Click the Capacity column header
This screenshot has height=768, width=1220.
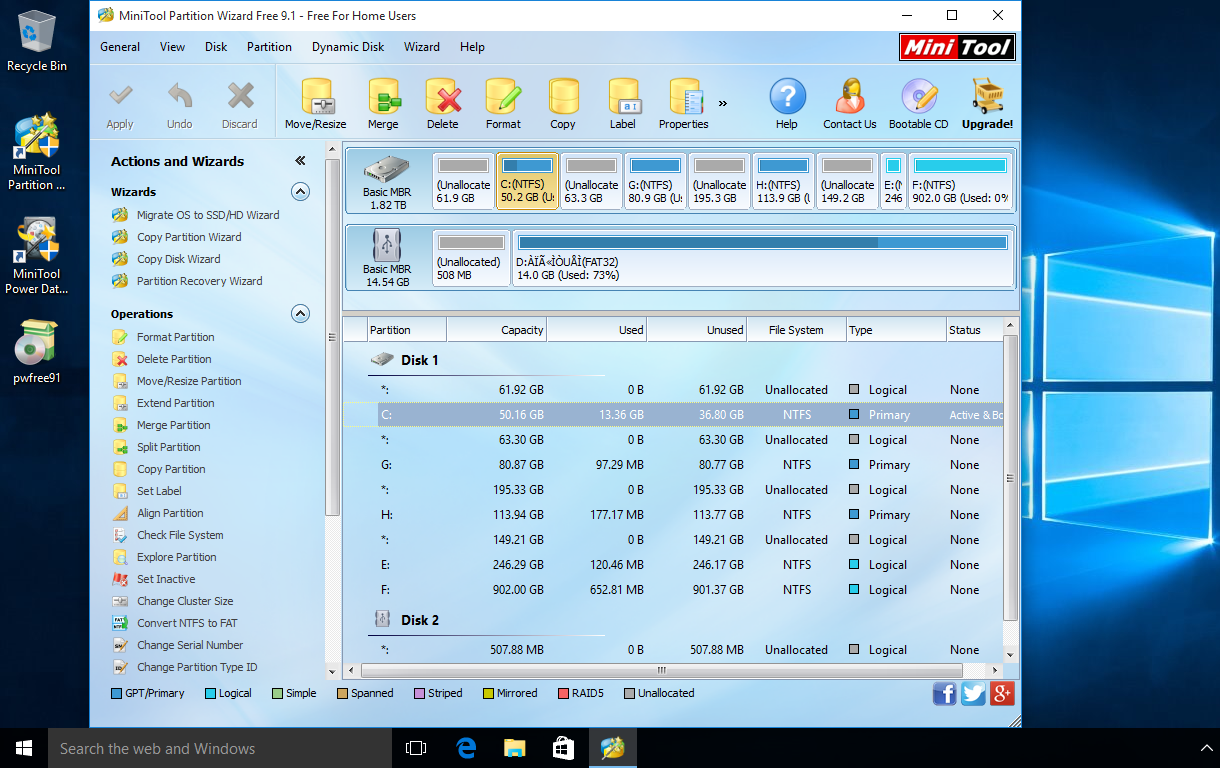[497, 330]
